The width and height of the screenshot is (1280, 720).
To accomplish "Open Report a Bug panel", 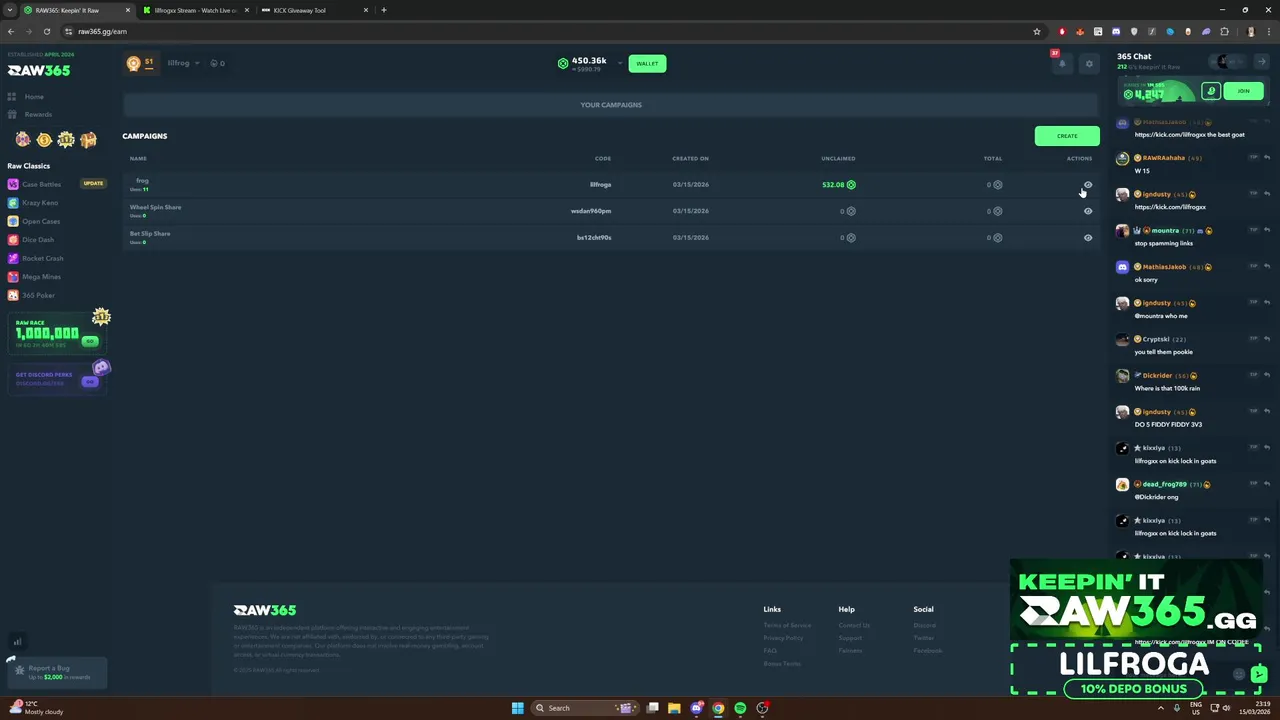I will (56, 673).
